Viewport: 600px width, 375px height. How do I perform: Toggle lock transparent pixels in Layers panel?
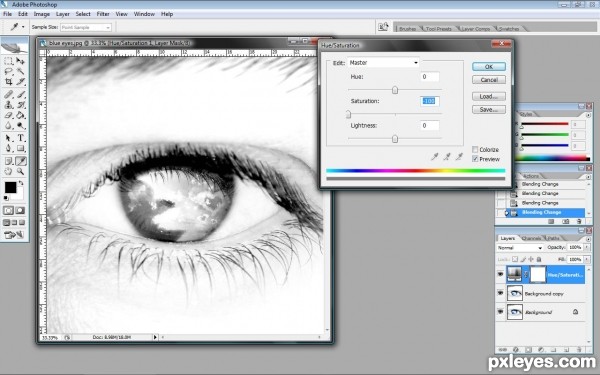point(514,259)
